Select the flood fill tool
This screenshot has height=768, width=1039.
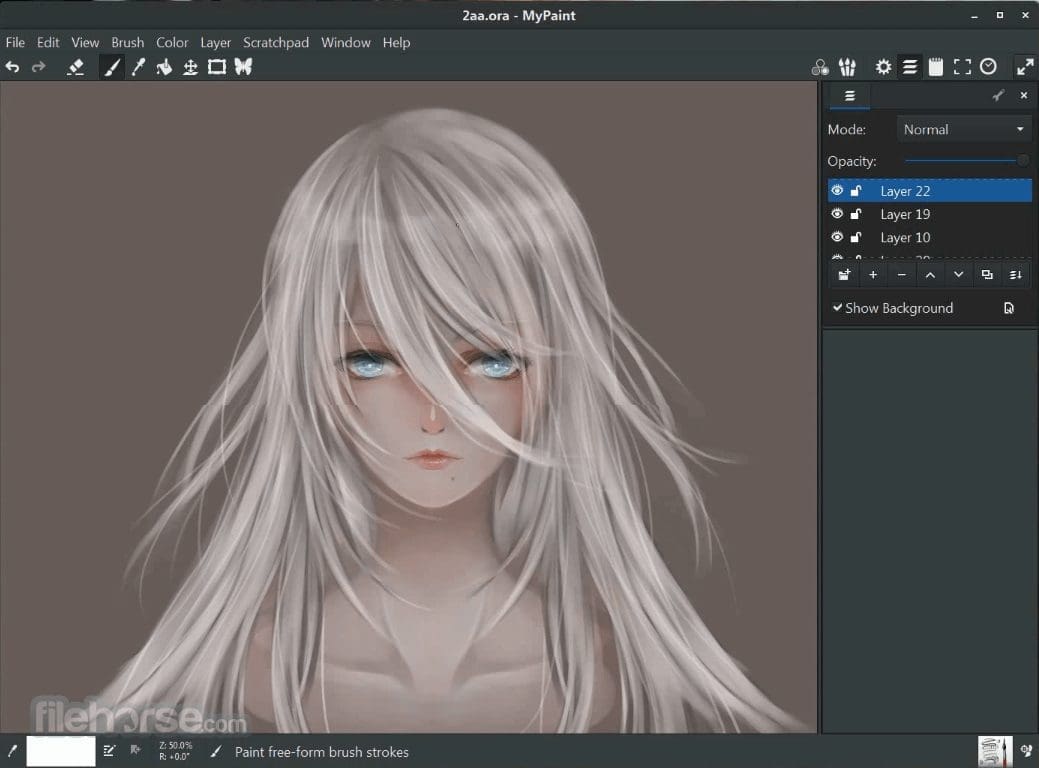[x=164, y=66]
